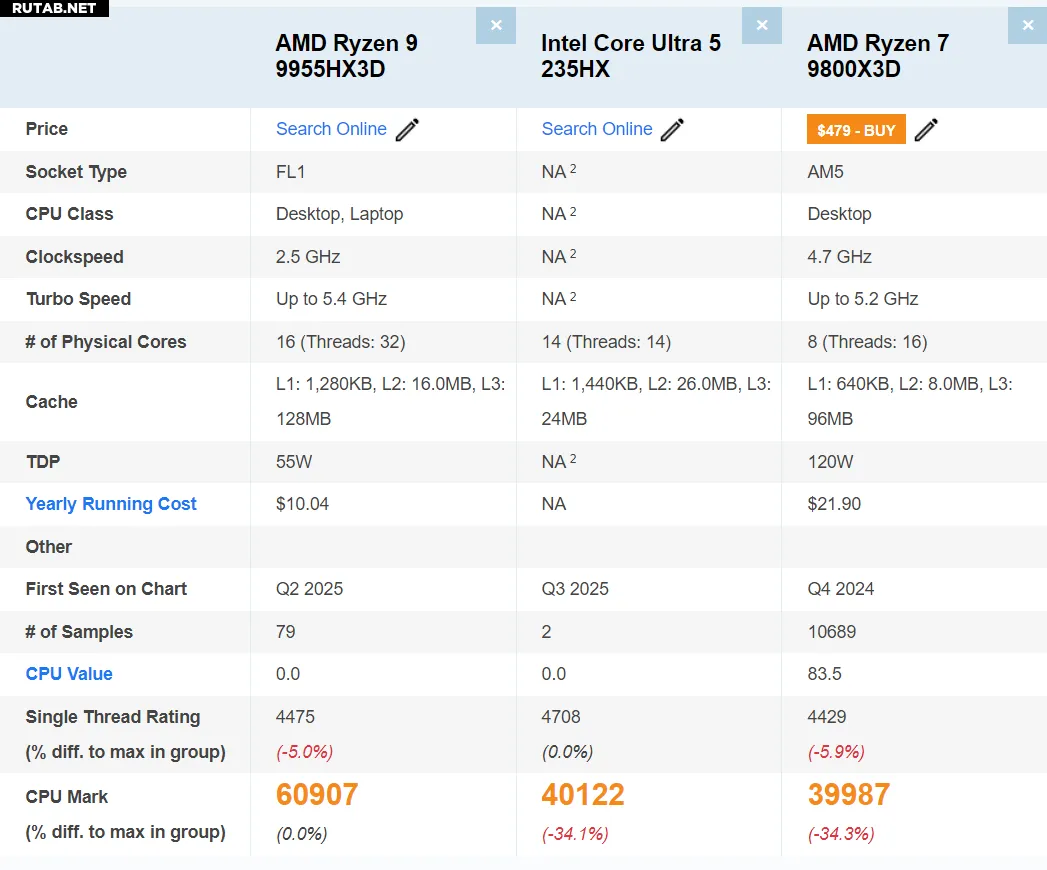Click the Q3 2025 first seen value
The height and width of the screenshot is (870, 1047).
pos(575,589)
